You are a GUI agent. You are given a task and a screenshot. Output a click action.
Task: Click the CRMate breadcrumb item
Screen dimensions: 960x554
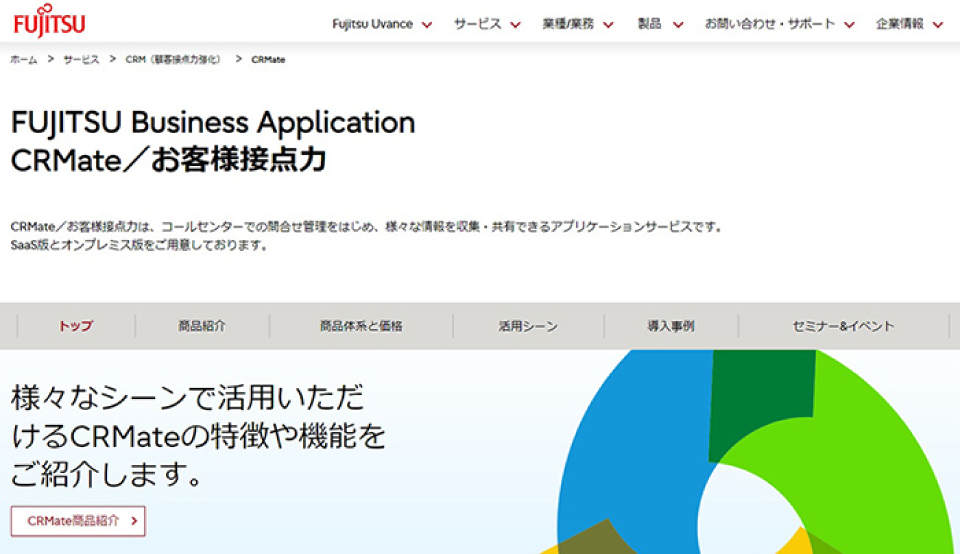tap(268, 59)
